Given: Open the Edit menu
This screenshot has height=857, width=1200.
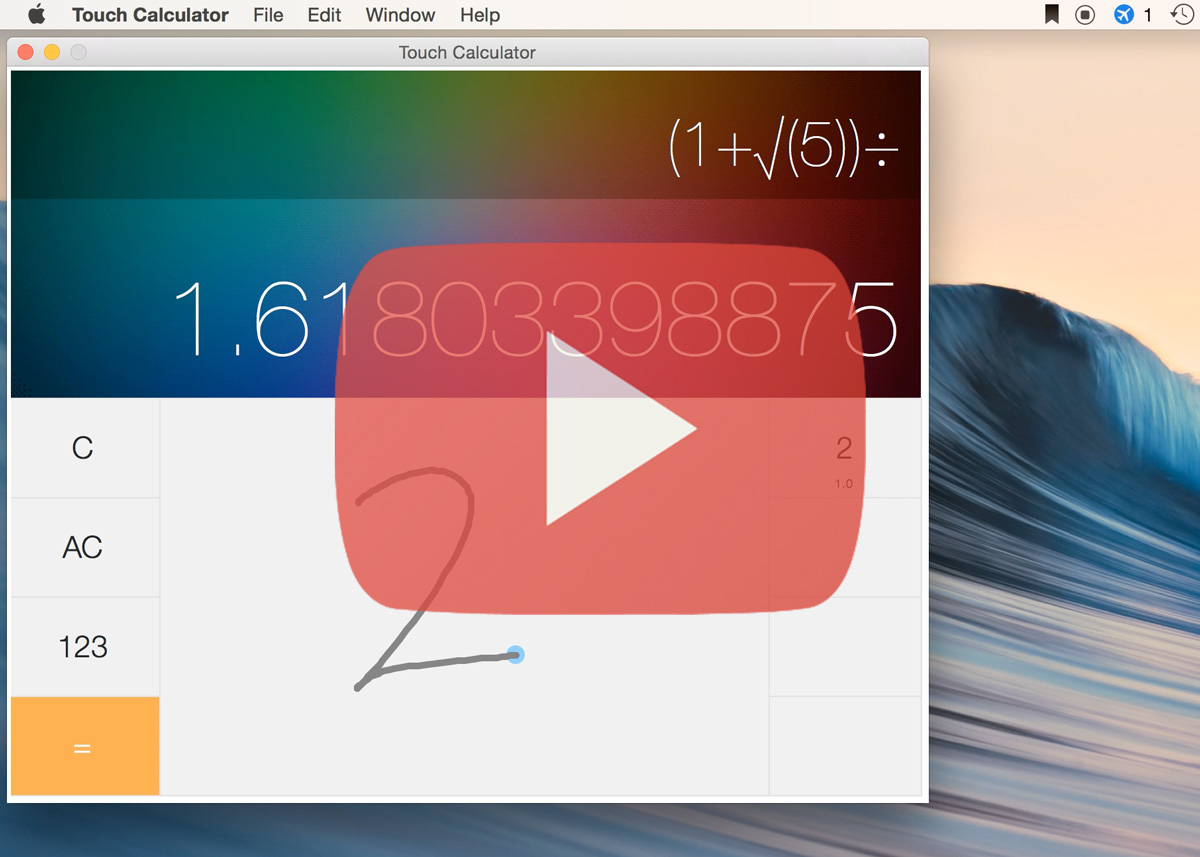Looking at the screenshot, I should point(324,15).
